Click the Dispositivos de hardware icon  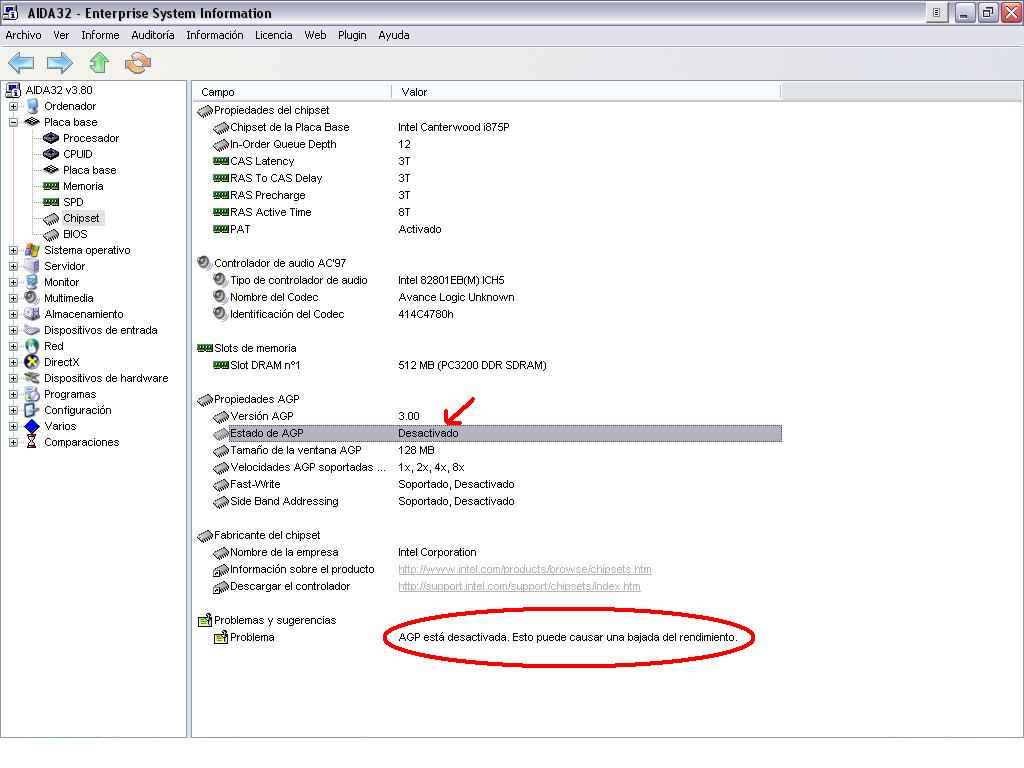[32, 378]
